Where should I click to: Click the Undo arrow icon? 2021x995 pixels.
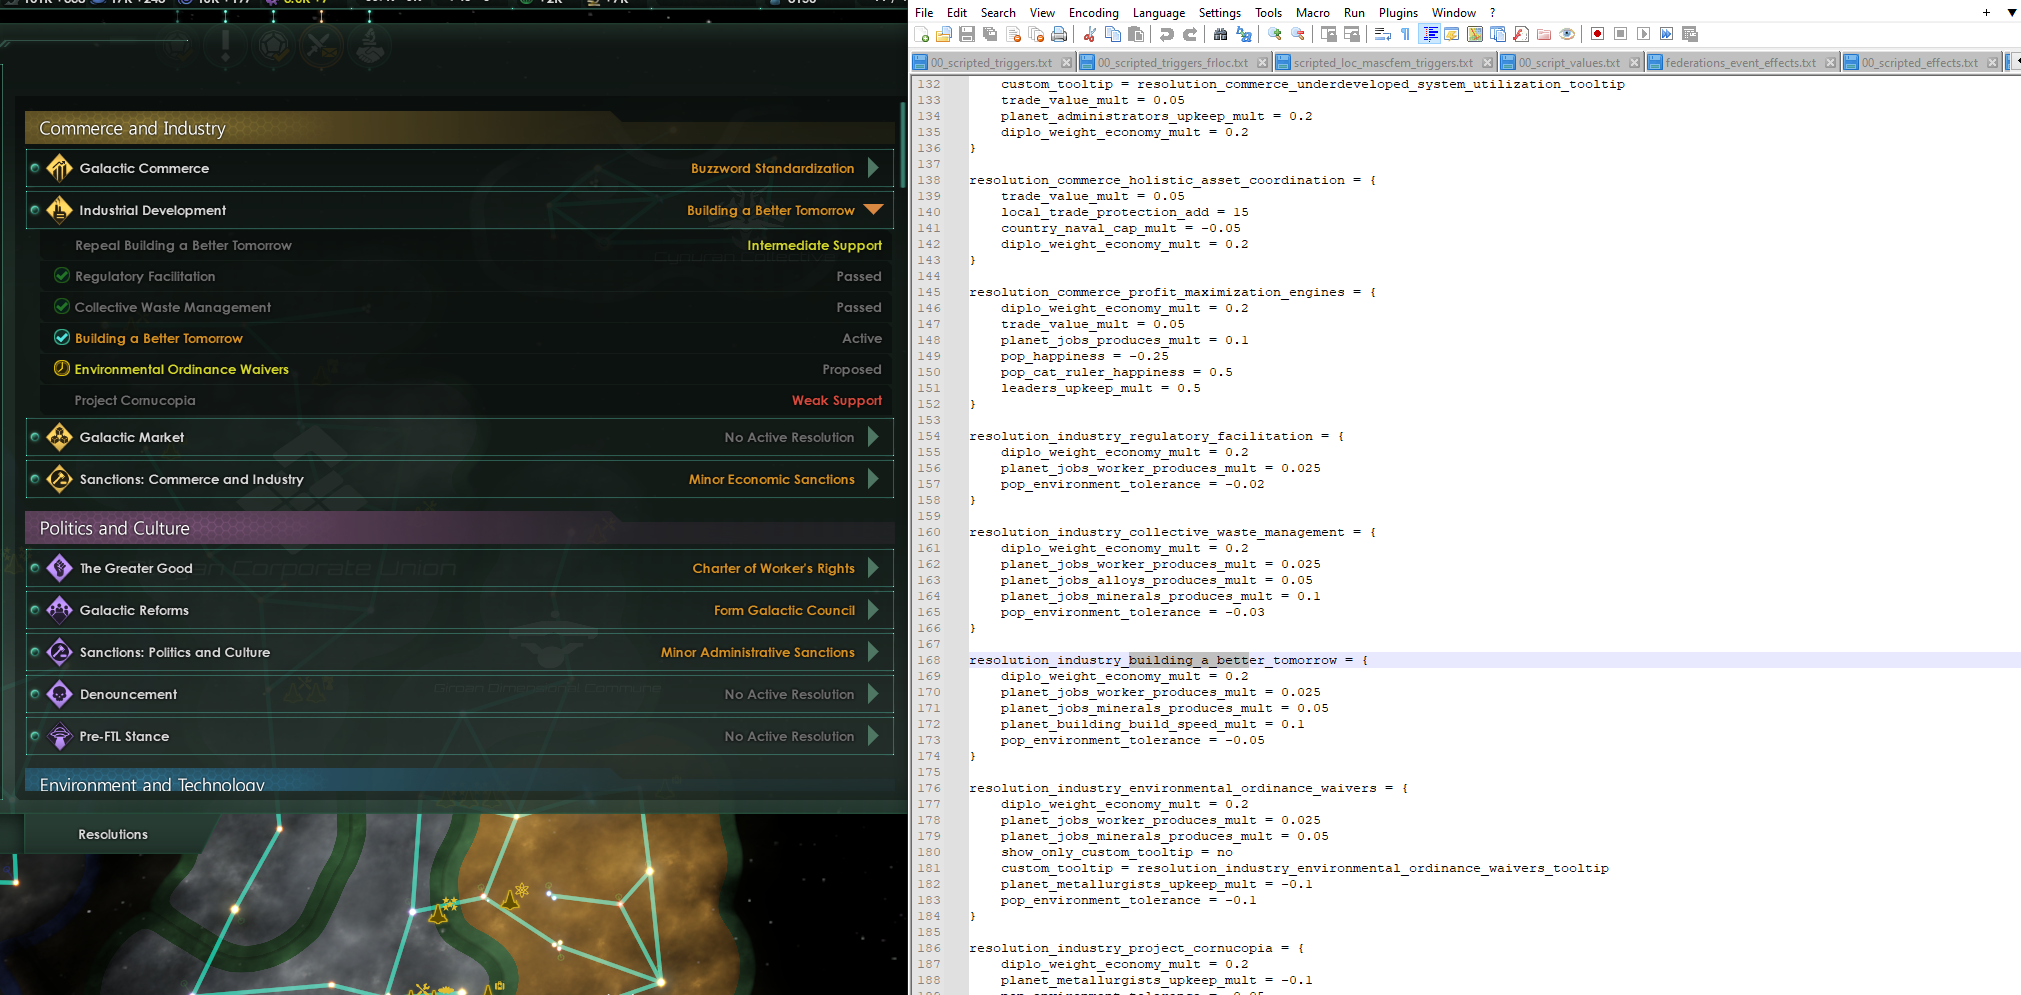(1166, 34)
